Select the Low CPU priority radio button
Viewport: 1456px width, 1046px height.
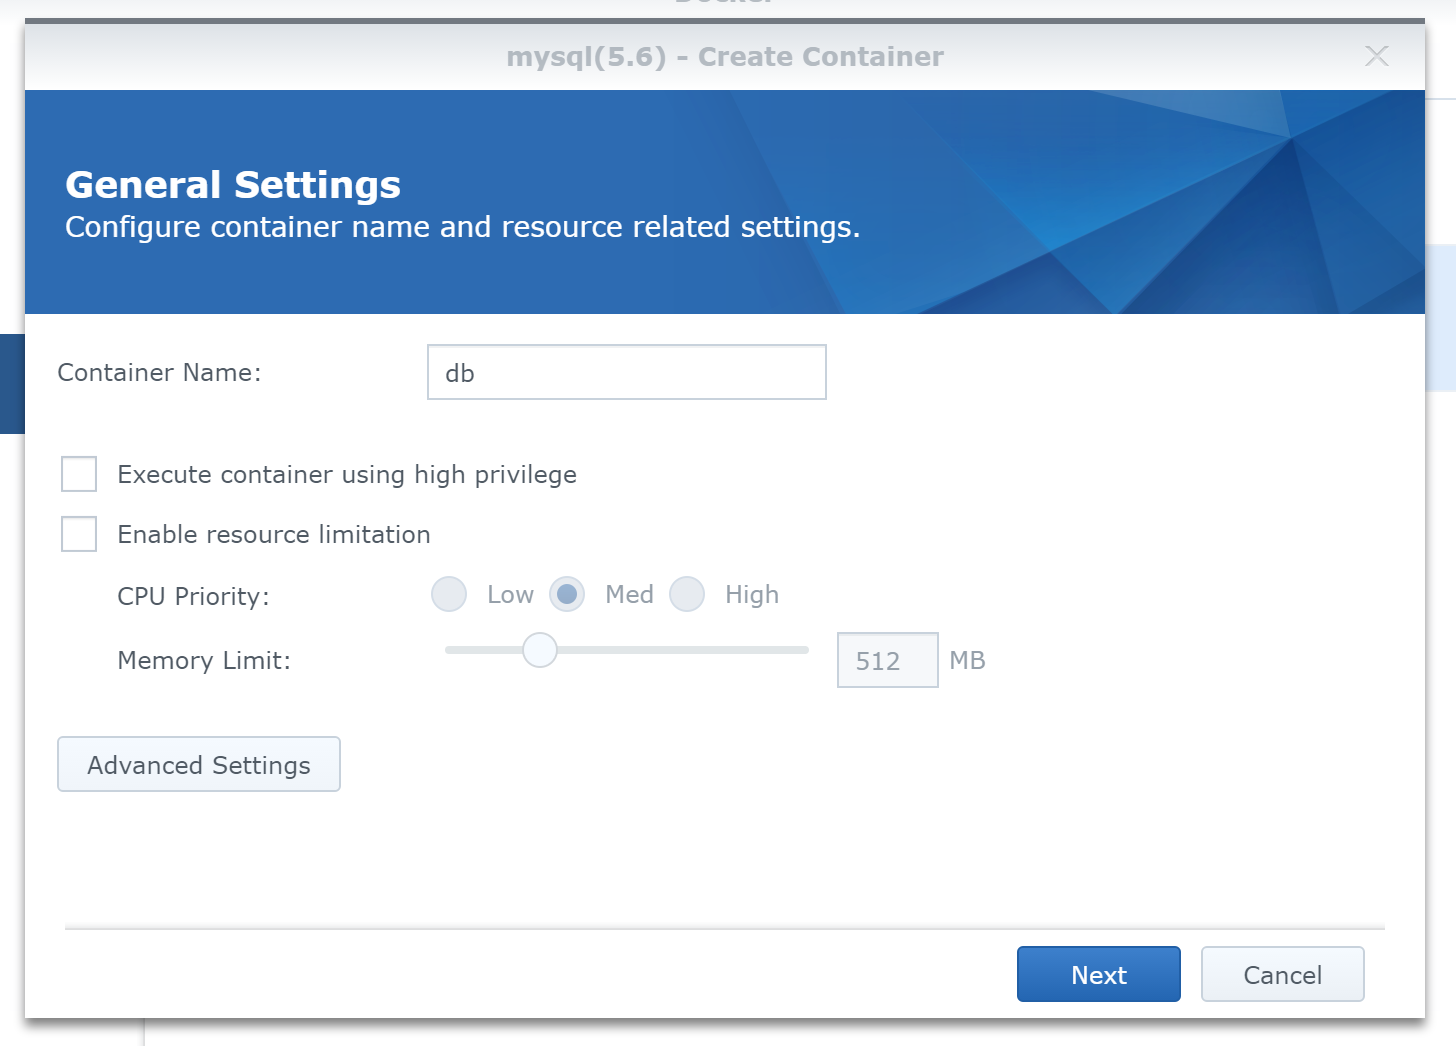click(x=449, y=594)
